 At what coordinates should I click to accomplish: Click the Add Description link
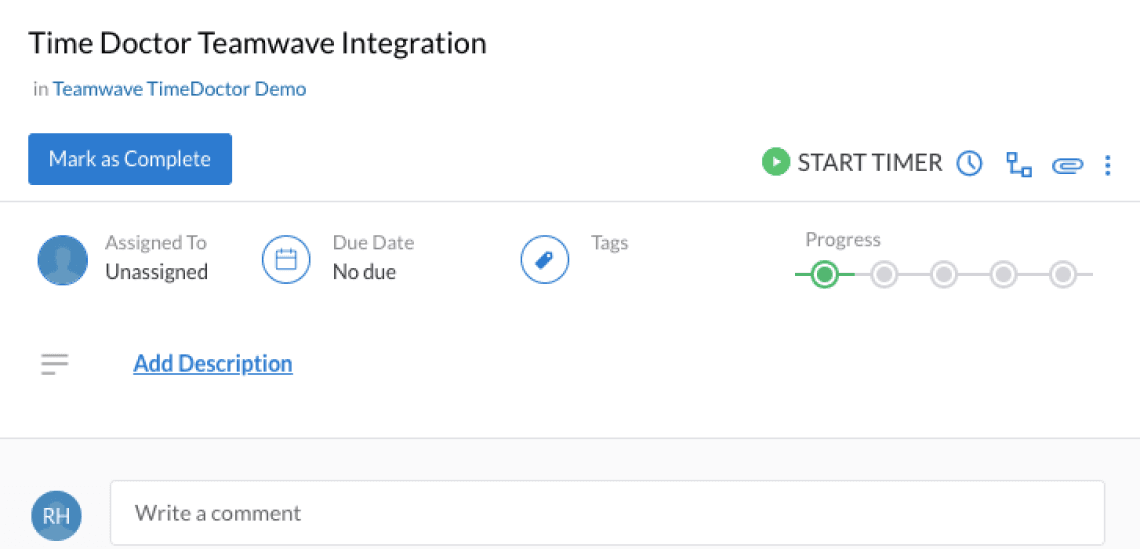click(x=213, y=364)
